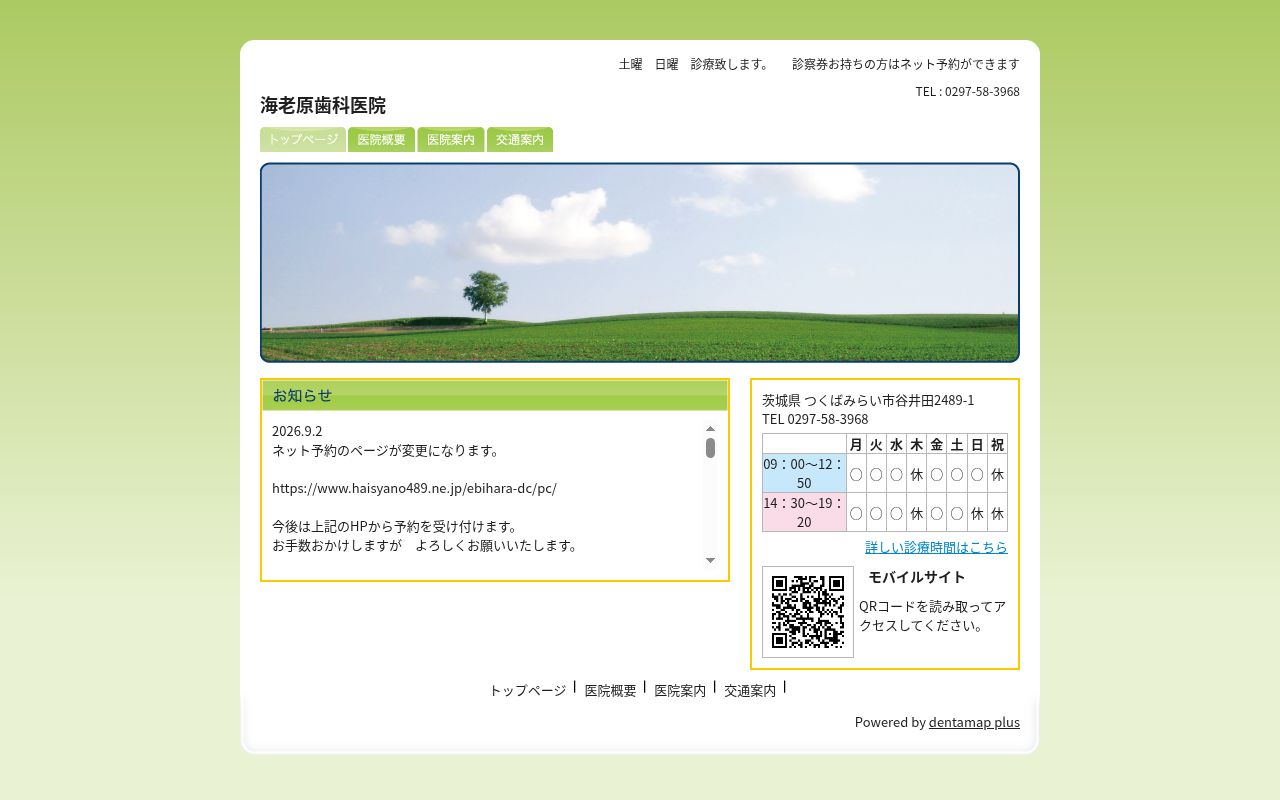Click the 今後は上記のHPから予約を受け付けます line
The image size is (1280, 800).
coord(396,526)
